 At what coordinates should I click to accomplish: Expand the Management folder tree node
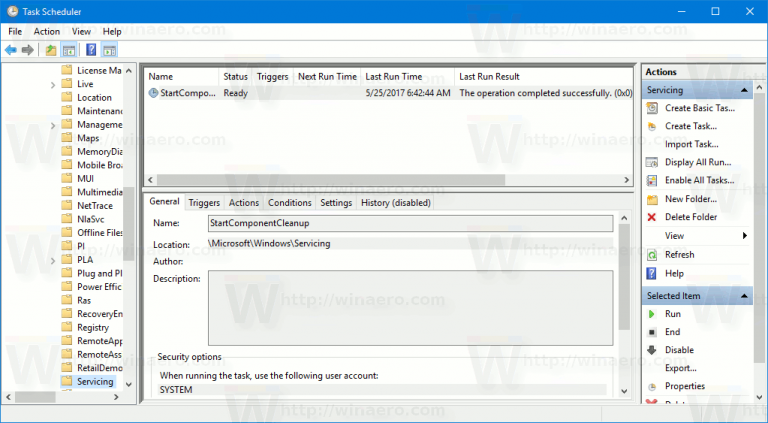point(53,126)
